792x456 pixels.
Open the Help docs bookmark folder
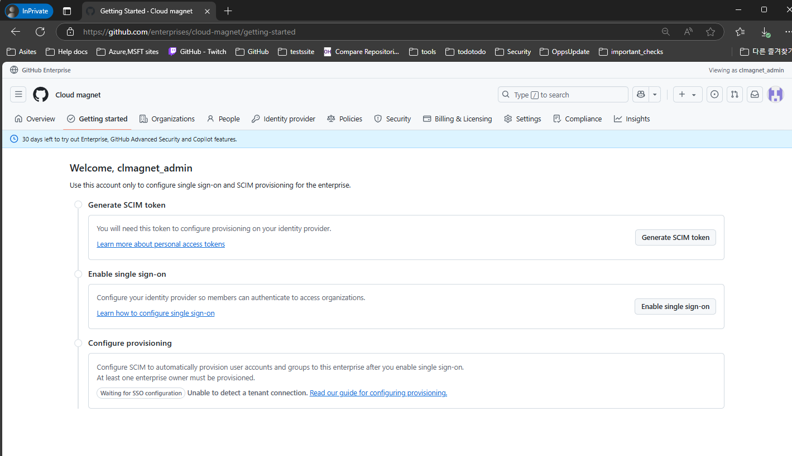[67, 52]
